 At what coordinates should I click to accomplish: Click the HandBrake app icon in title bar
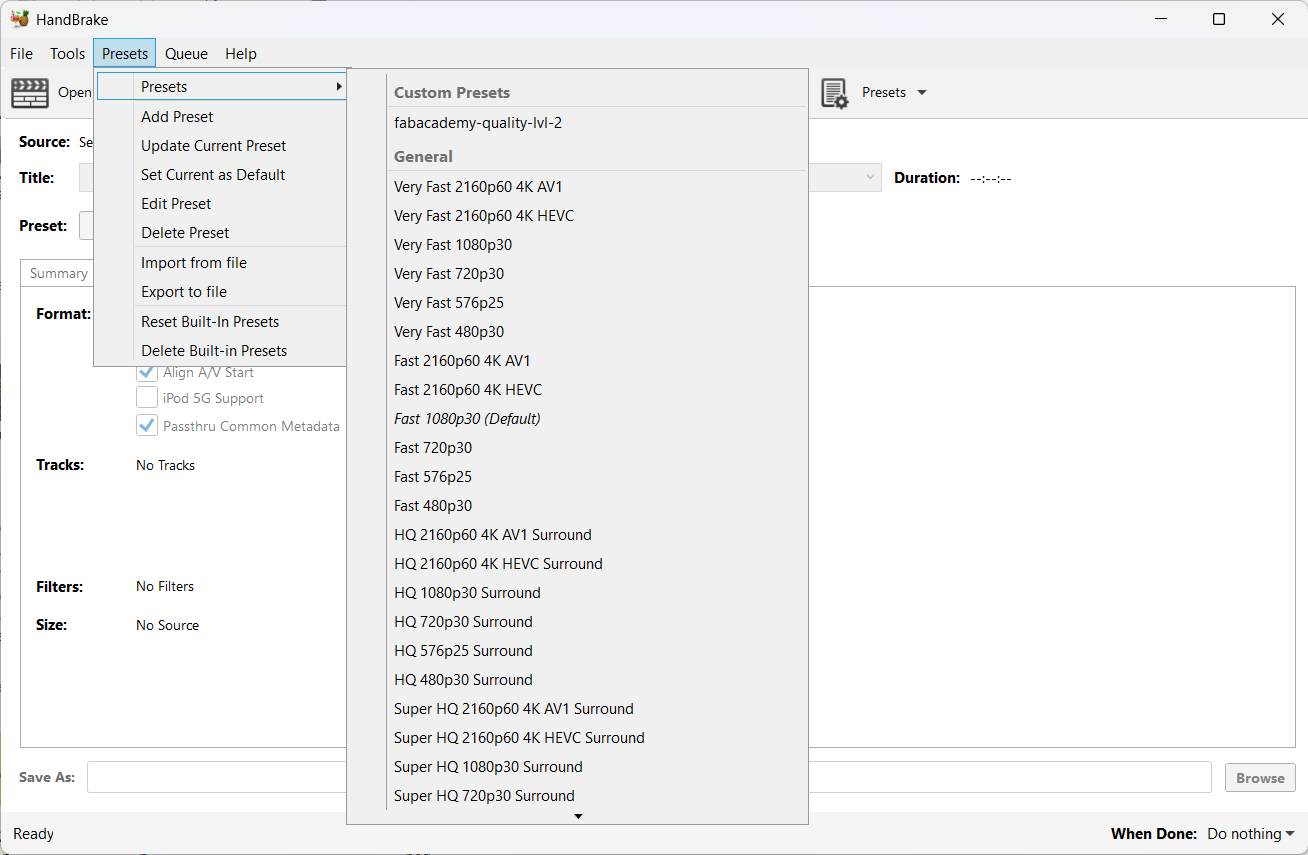pos(19,19)
